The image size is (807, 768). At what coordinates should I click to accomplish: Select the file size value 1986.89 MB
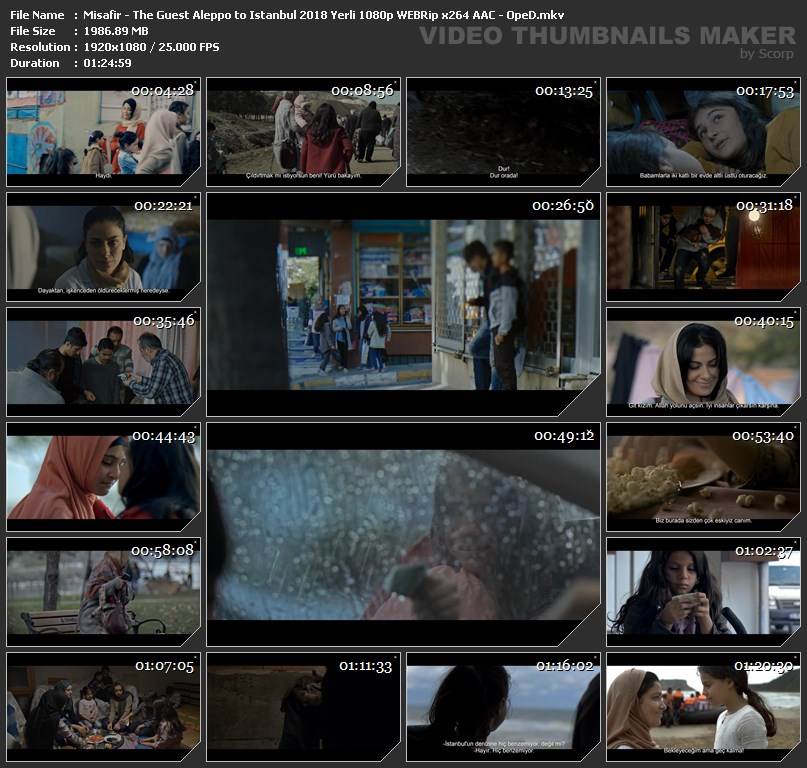116,31
